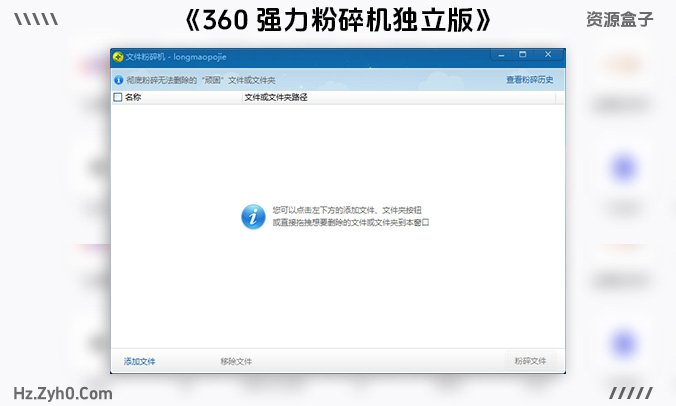This screenshot has height=406, width=676.
Task: Click the banner text 彻底粉碎无法删除的“顽固”文件或文件夹
Action: [200, 80]
